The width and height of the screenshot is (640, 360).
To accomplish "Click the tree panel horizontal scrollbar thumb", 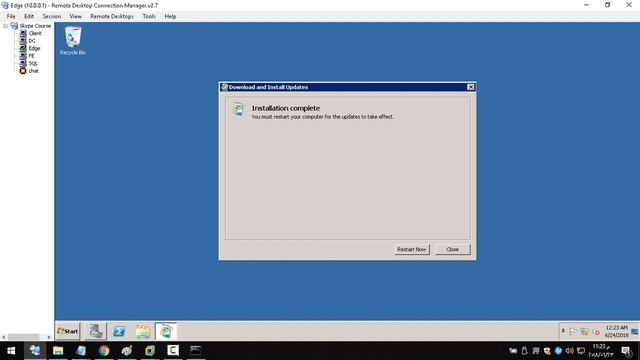I will 24,337.
